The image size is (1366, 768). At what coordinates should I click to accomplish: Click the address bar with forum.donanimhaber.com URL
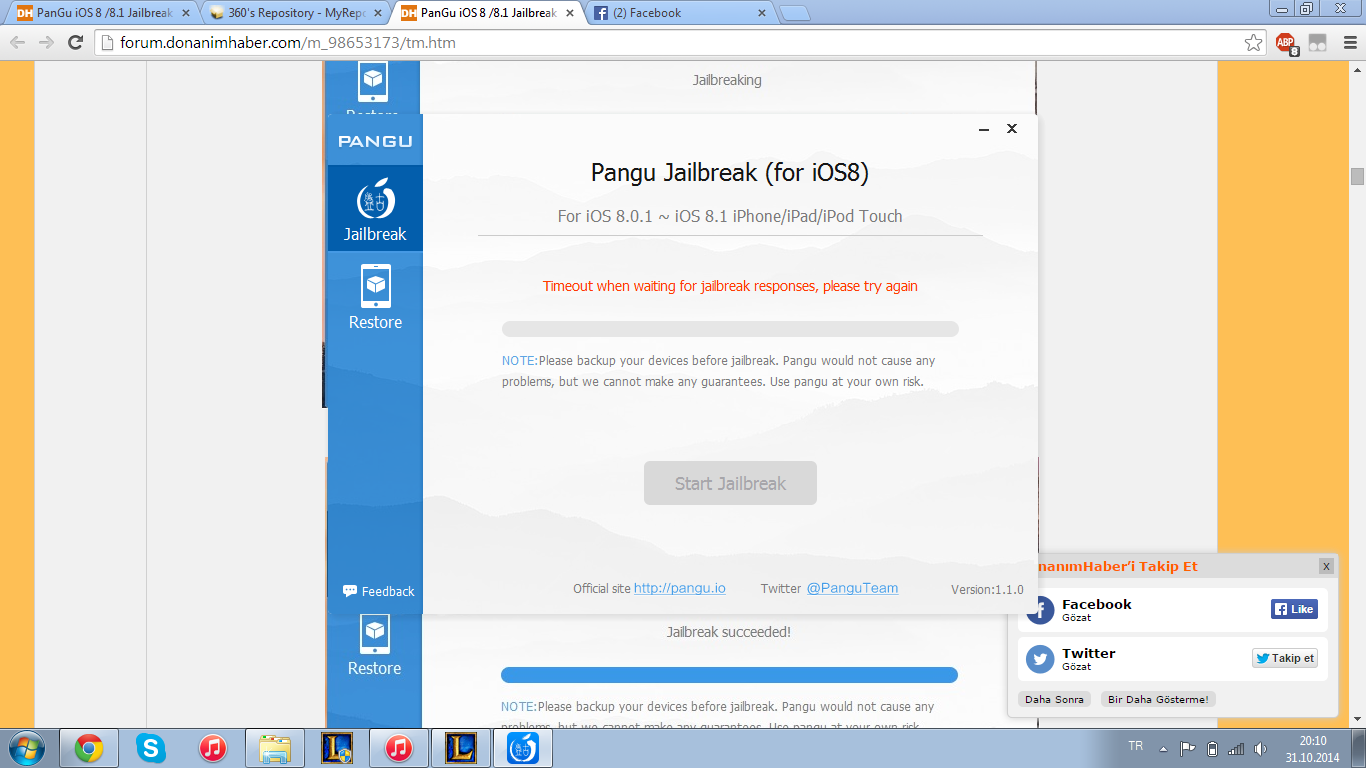[680, 43]
